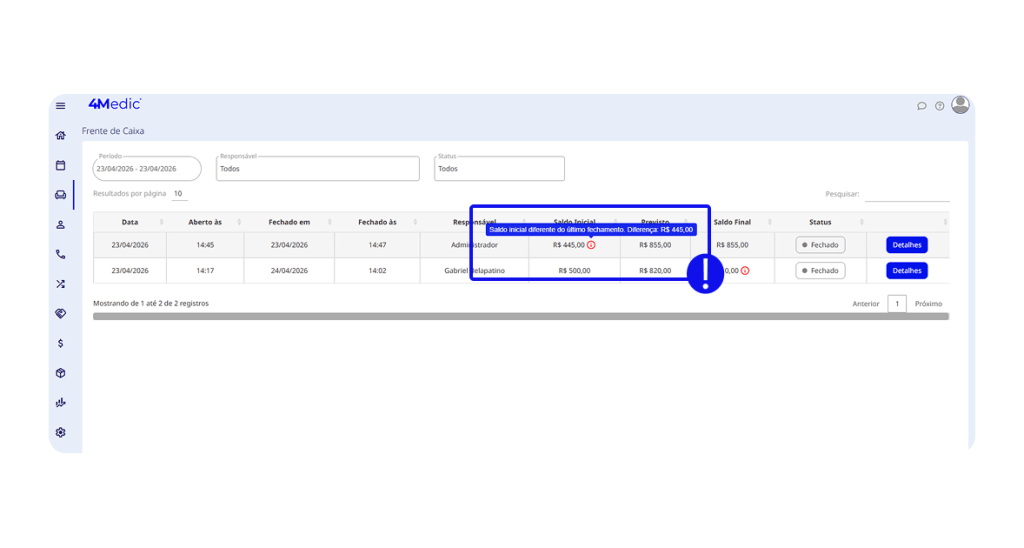Click Detalhes for the Gabriel row

tap(906, 271)
